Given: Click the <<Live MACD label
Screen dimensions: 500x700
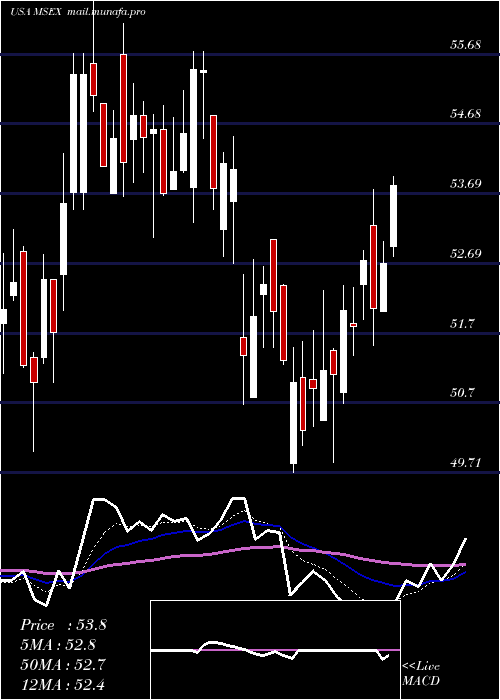Looking at the screenshot, I should [x=421, y=674].
